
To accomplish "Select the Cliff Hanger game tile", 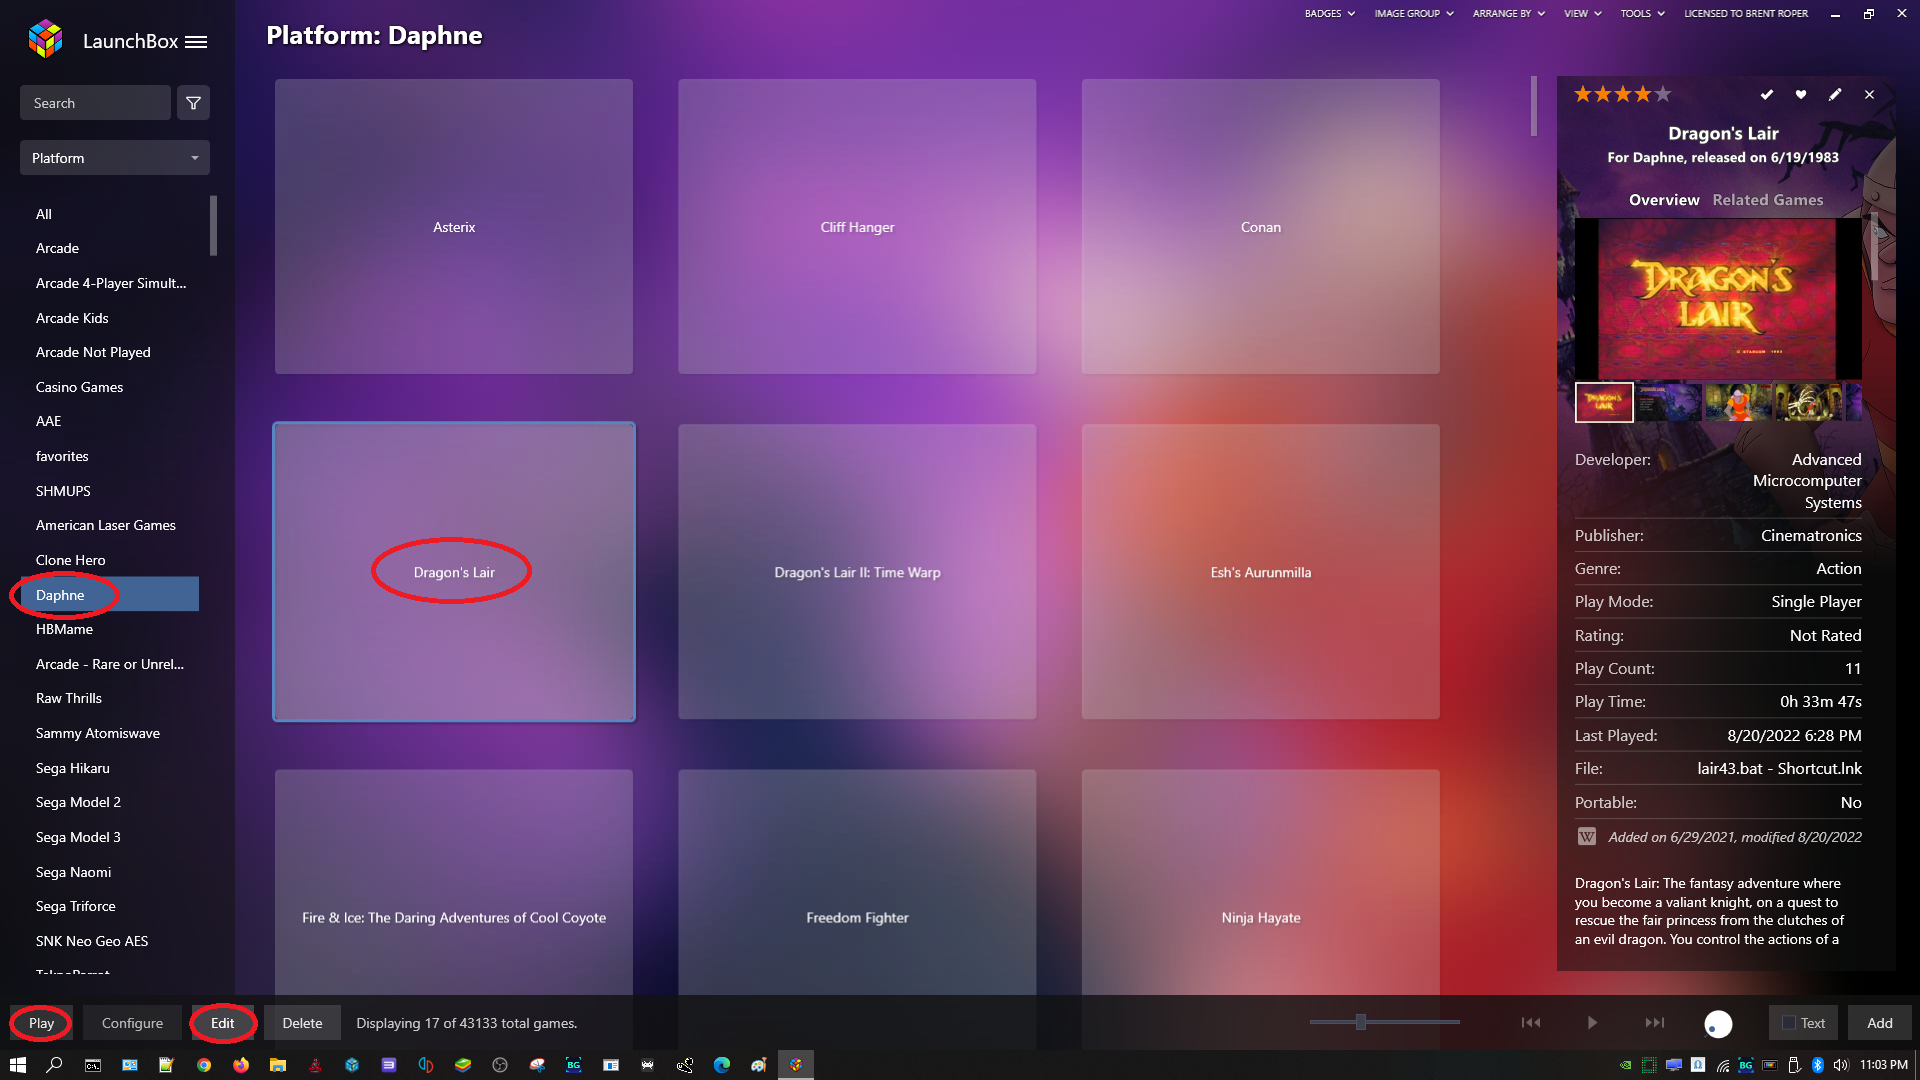I will tap(857, 227).
